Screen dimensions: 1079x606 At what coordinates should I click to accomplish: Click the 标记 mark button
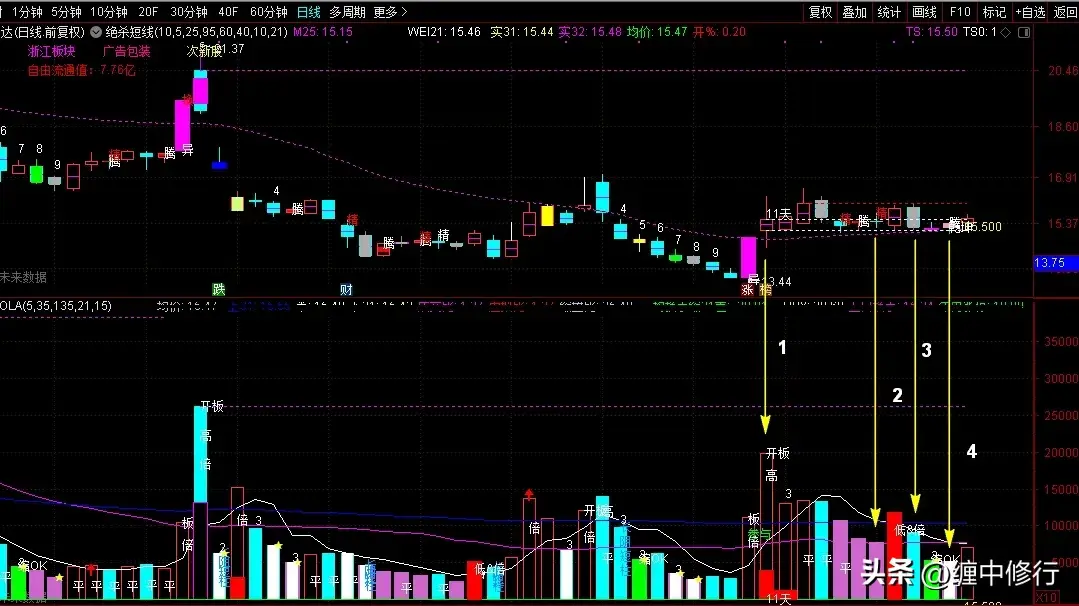tap(994, 12)
